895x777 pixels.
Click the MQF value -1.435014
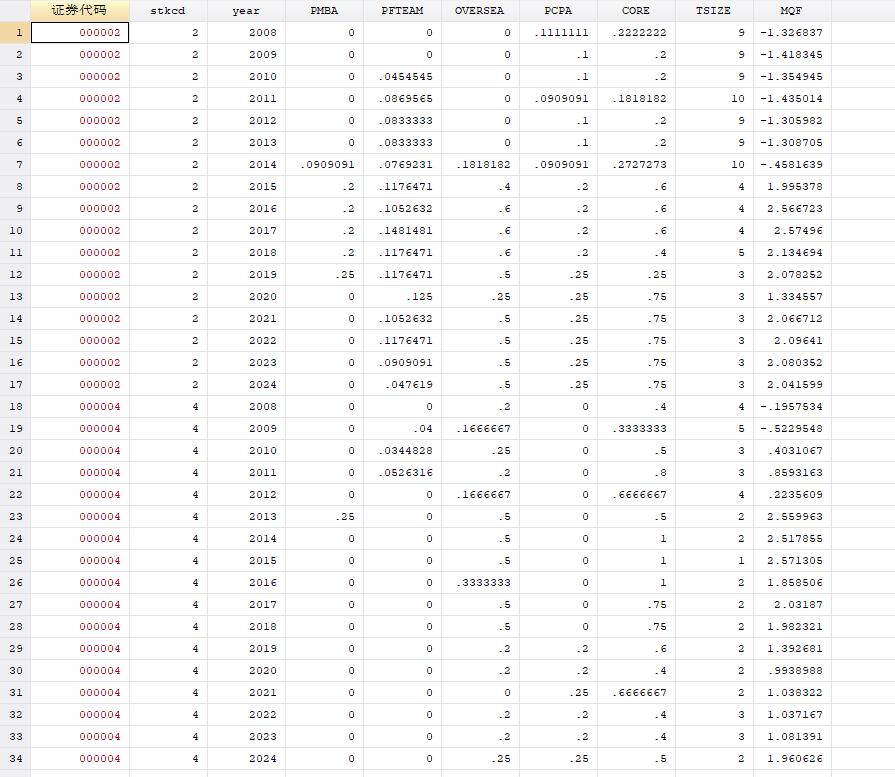click(791, 99)
